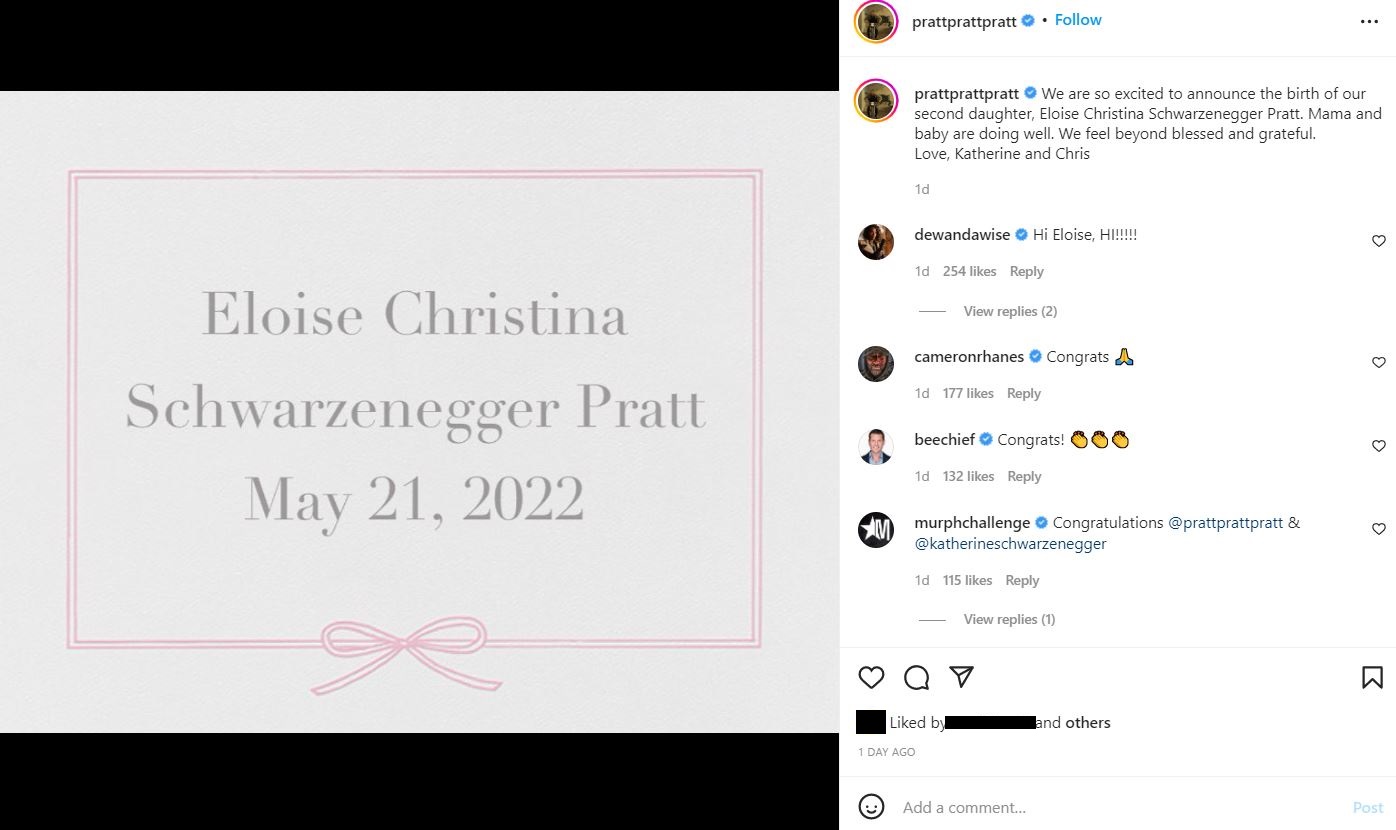The image size is (1396, 830).
Task: Like dewandawise's comment
Action: (x=1378, y=241)
